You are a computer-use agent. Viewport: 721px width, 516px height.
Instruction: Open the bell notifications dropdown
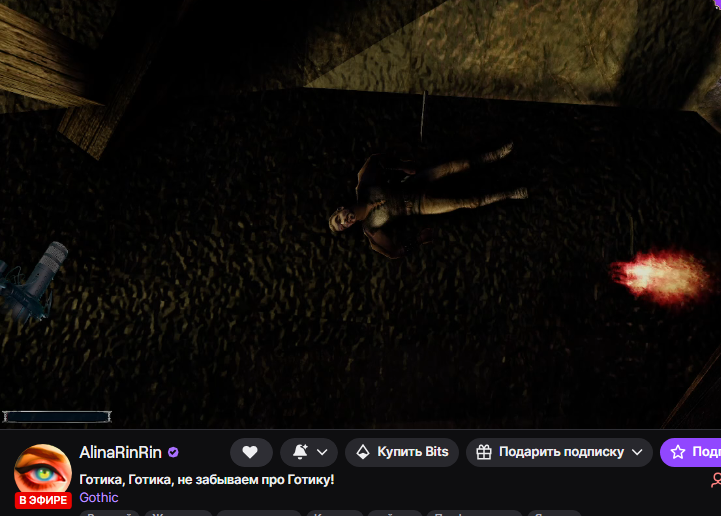(309, 452)
